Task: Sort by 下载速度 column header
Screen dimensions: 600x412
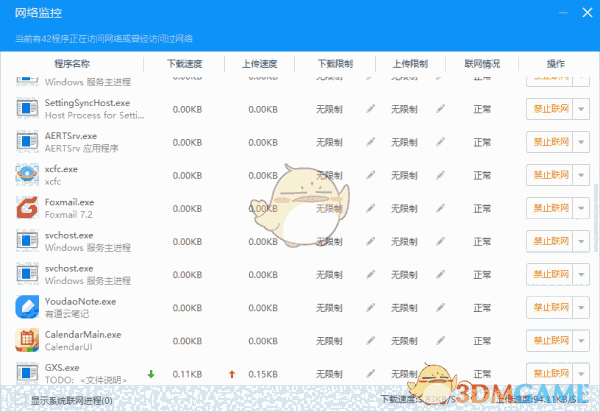Action: pos(184,64)
